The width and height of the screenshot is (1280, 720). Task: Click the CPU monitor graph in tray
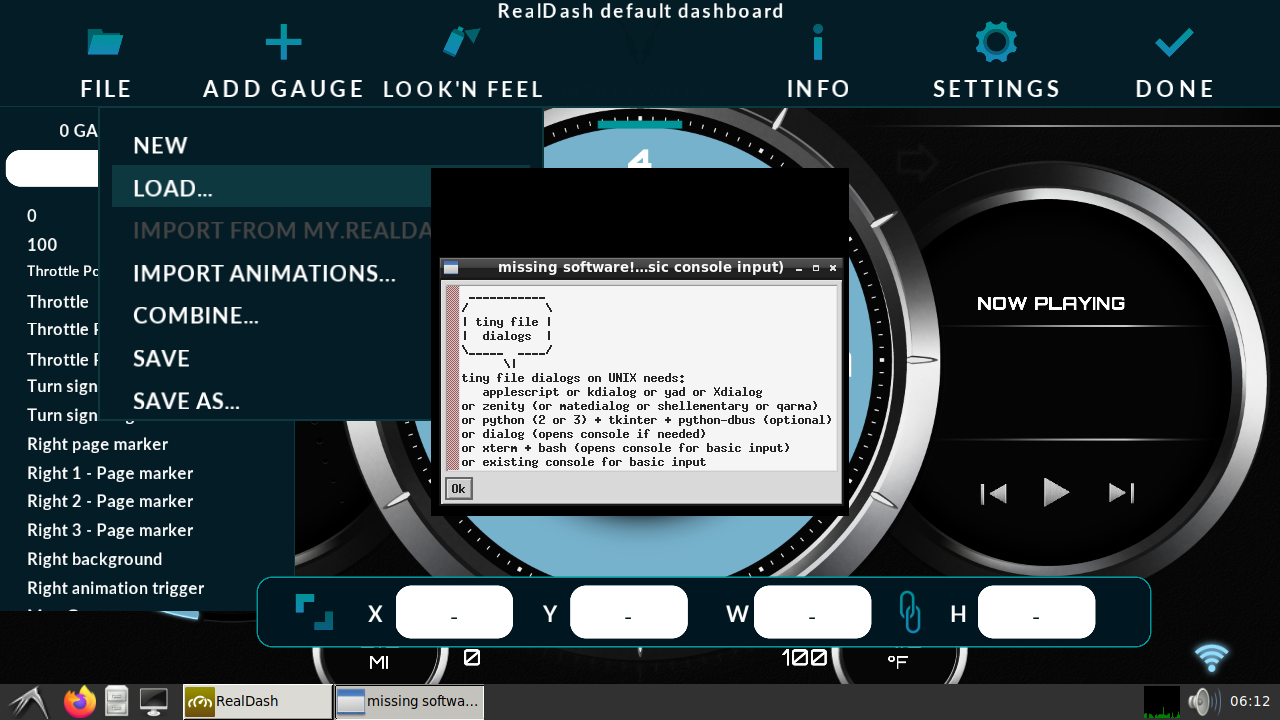click(x=1161, y=702)
